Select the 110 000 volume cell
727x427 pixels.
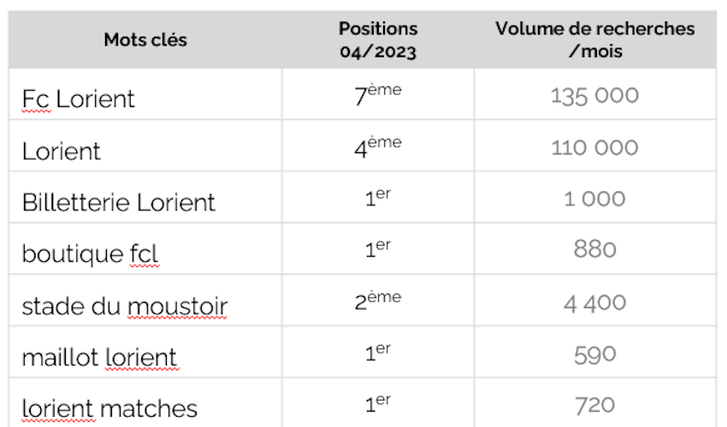point(594,148)
